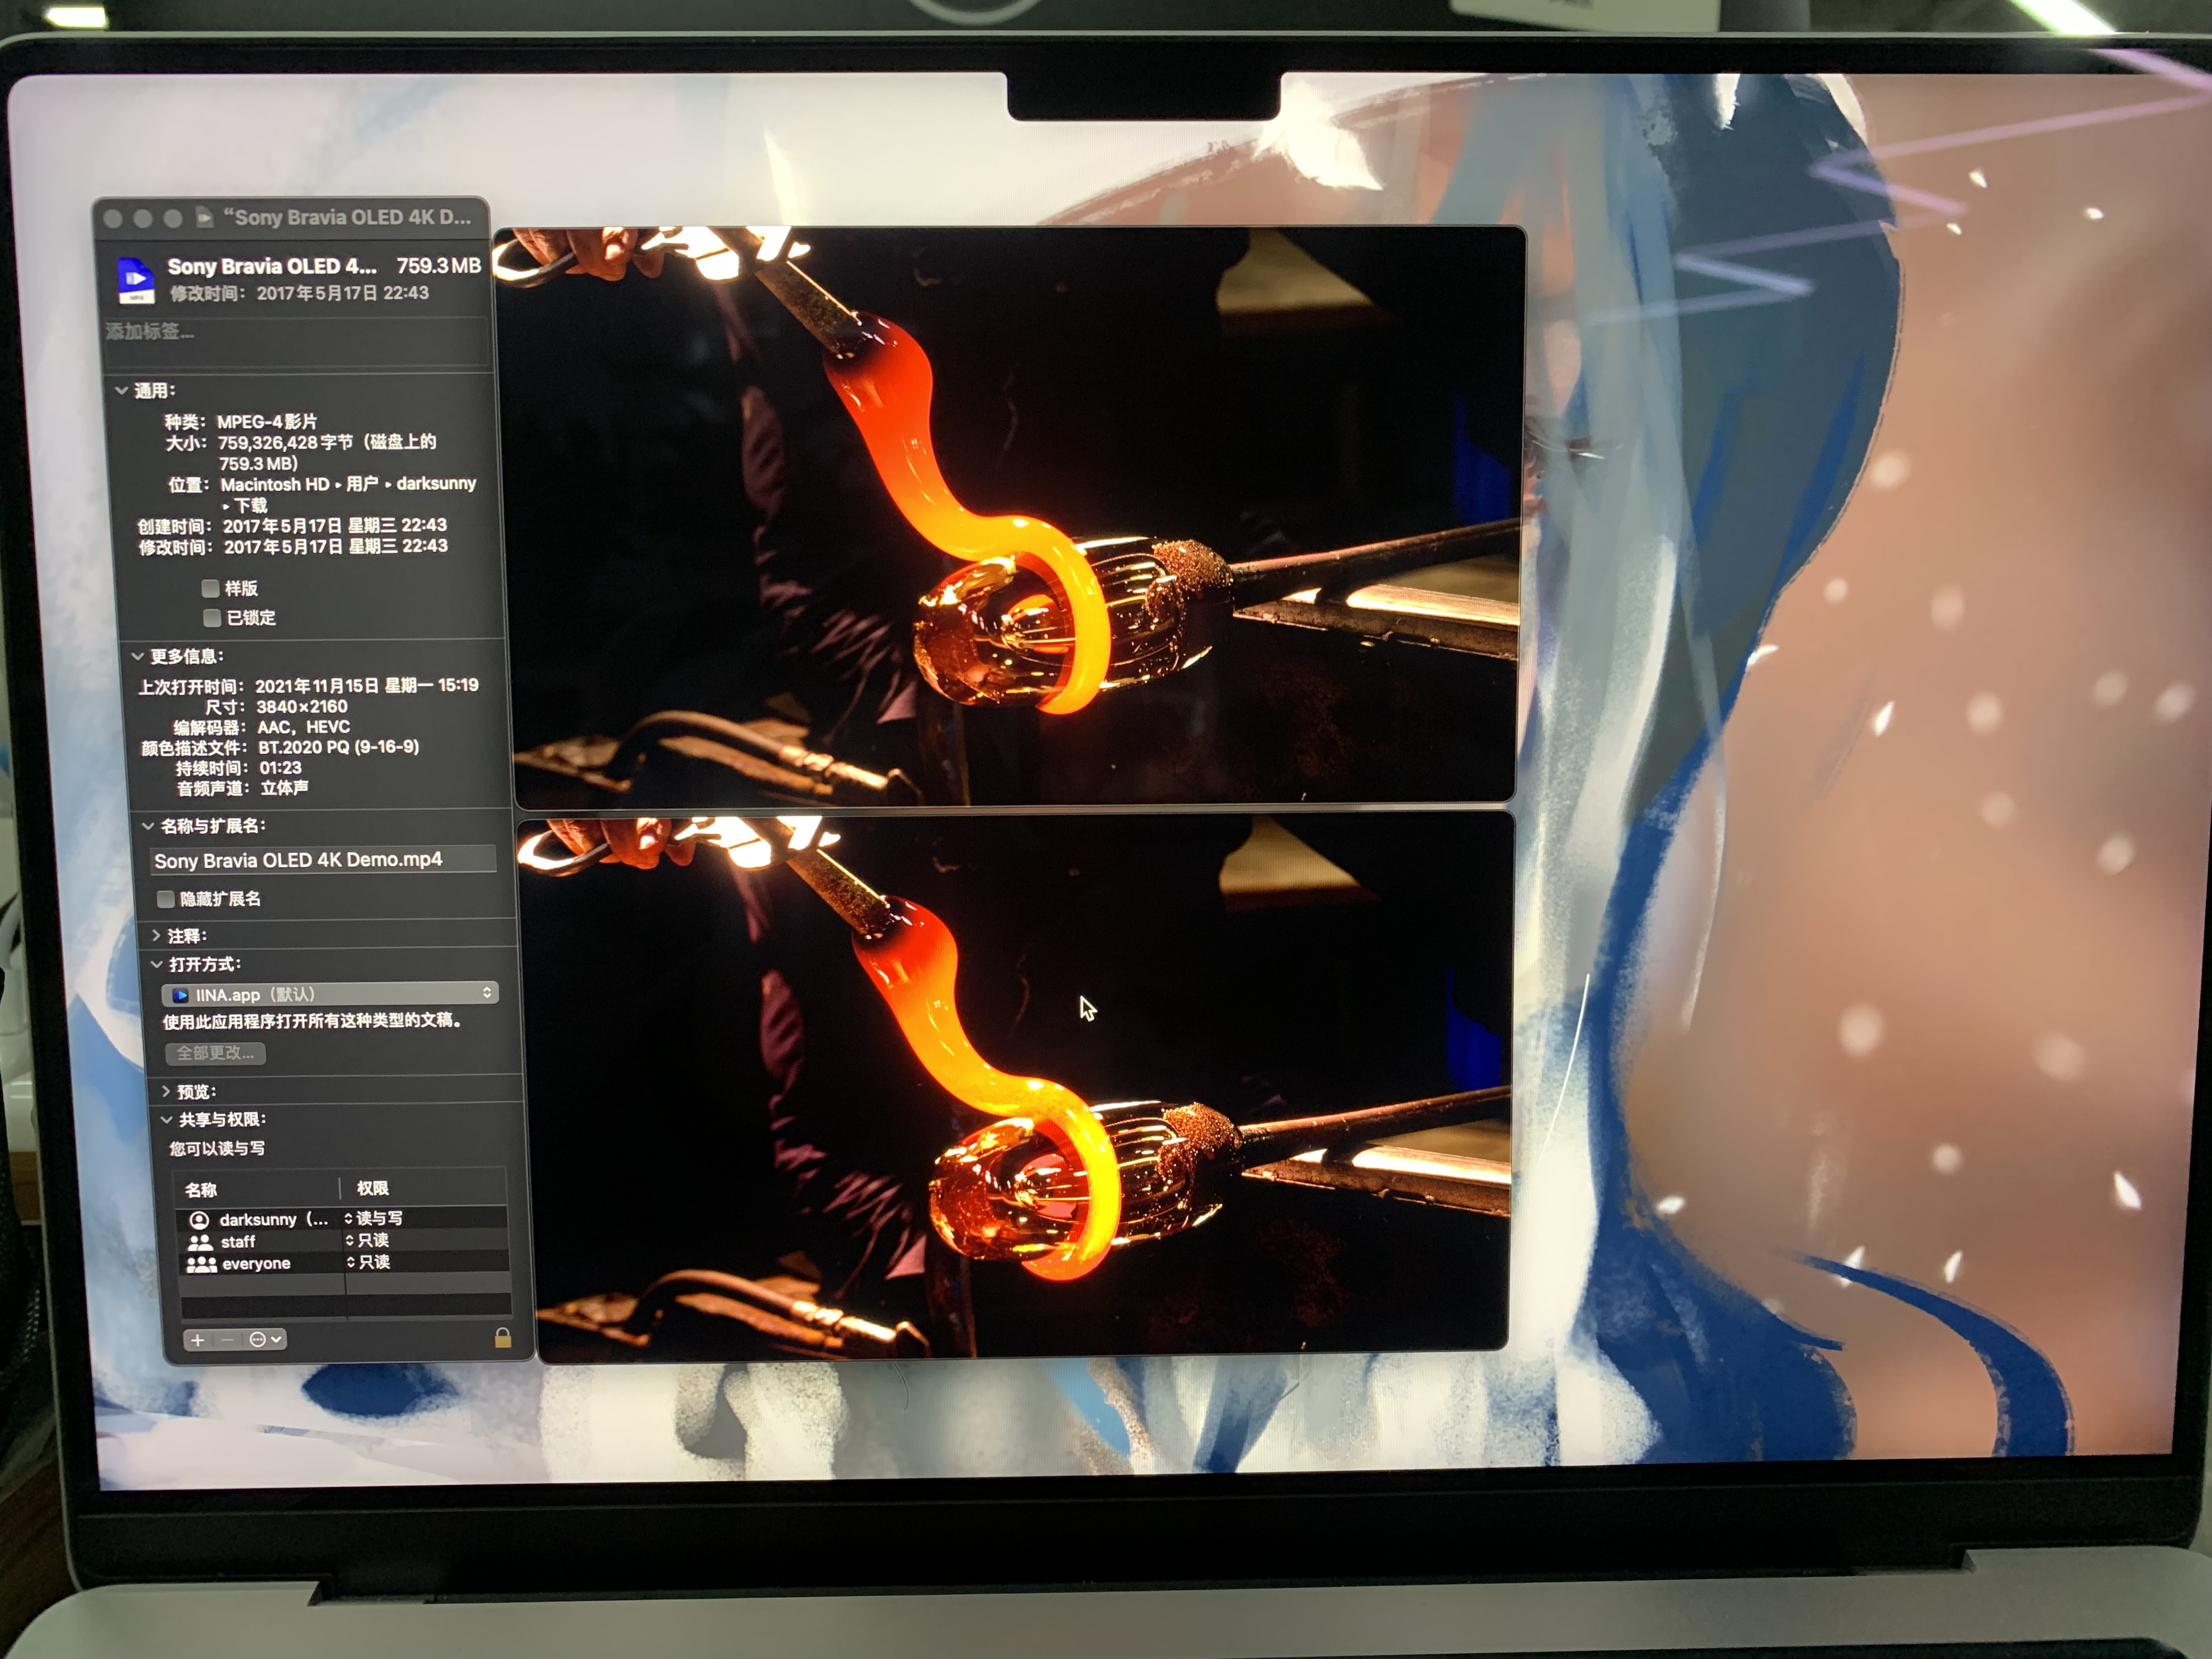
Task: Click the 全部更改 (Change All) button
Action: pos(215,1053)
